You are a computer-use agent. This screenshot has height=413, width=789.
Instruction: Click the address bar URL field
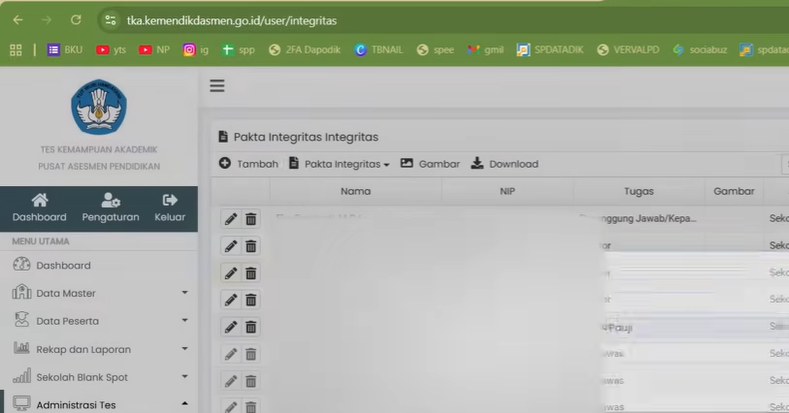pyautogui.click(x=443, y=20)
